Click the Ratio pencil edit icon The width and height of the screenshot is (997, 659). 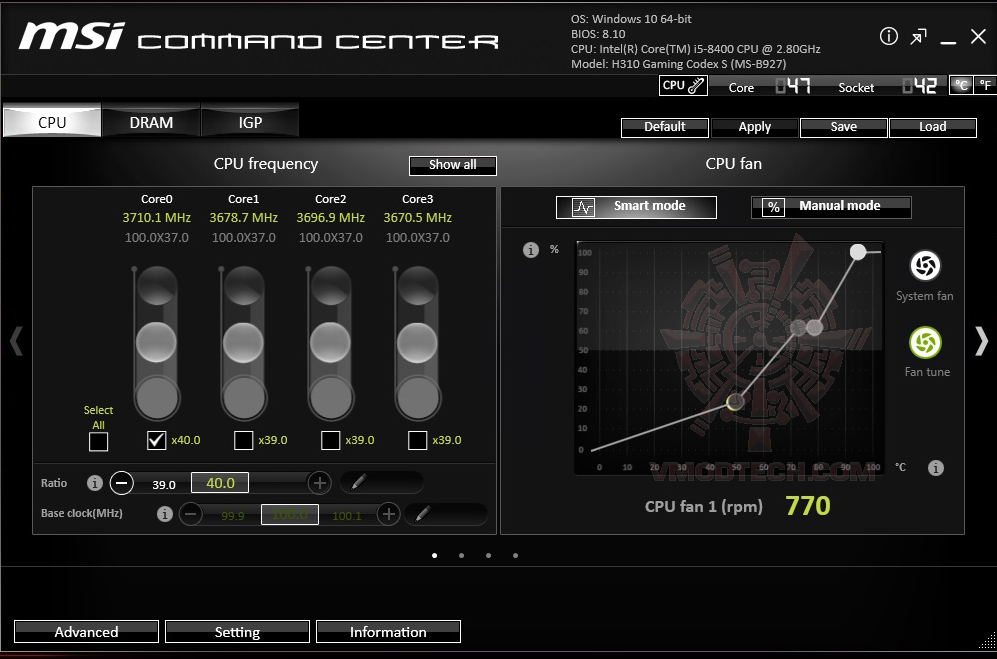pos(359,482)
